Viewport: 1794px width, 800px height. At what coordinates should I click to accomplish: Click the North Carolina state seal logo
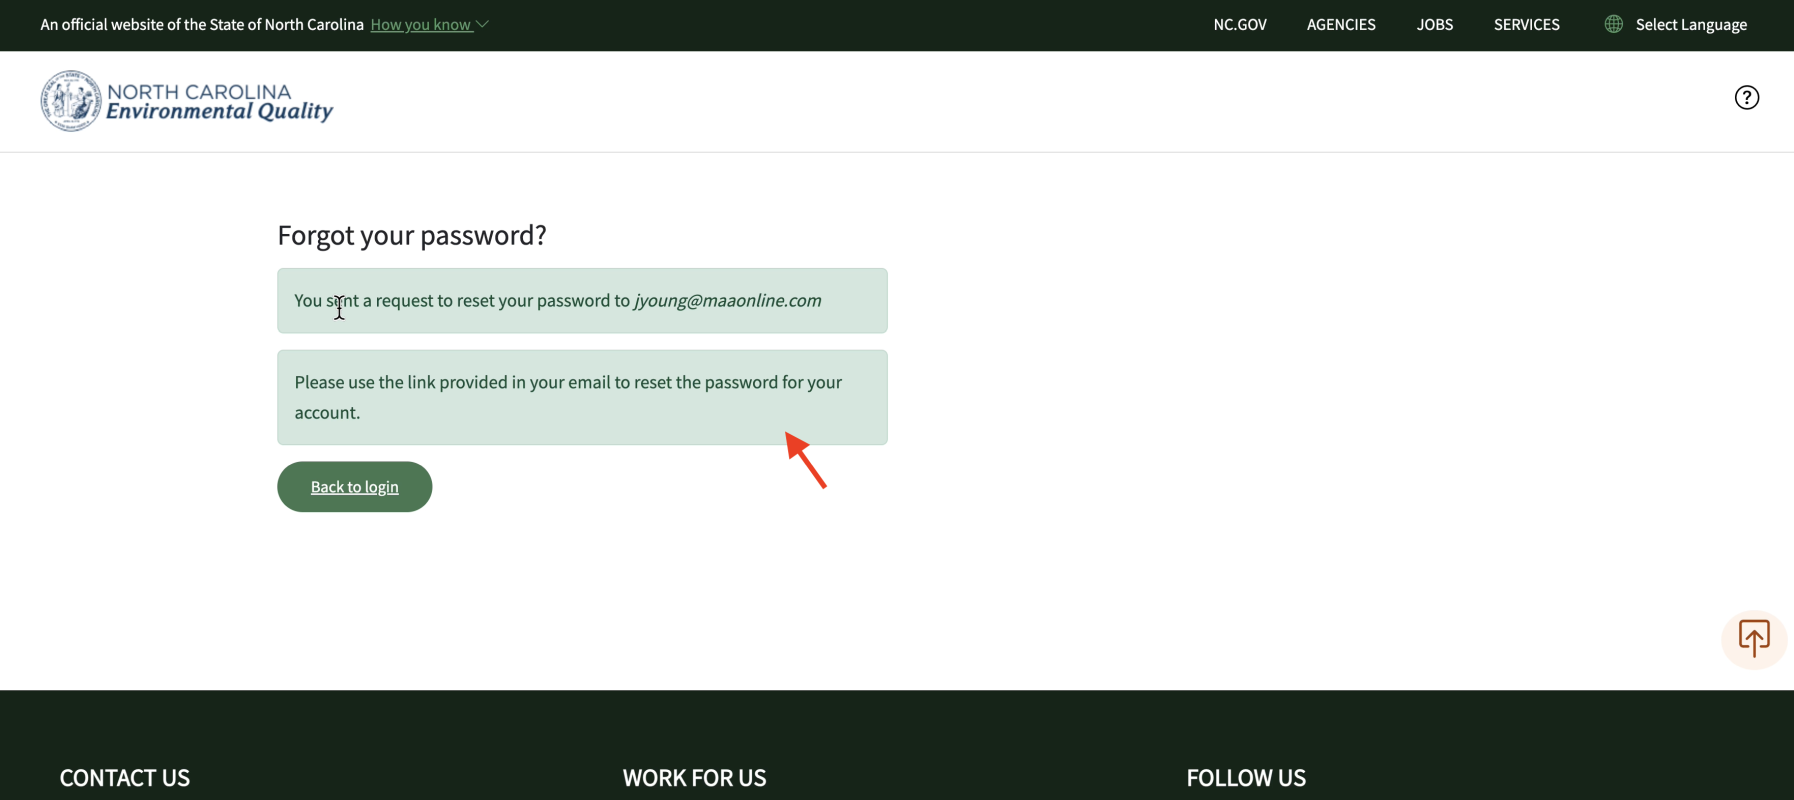(70, 101)
